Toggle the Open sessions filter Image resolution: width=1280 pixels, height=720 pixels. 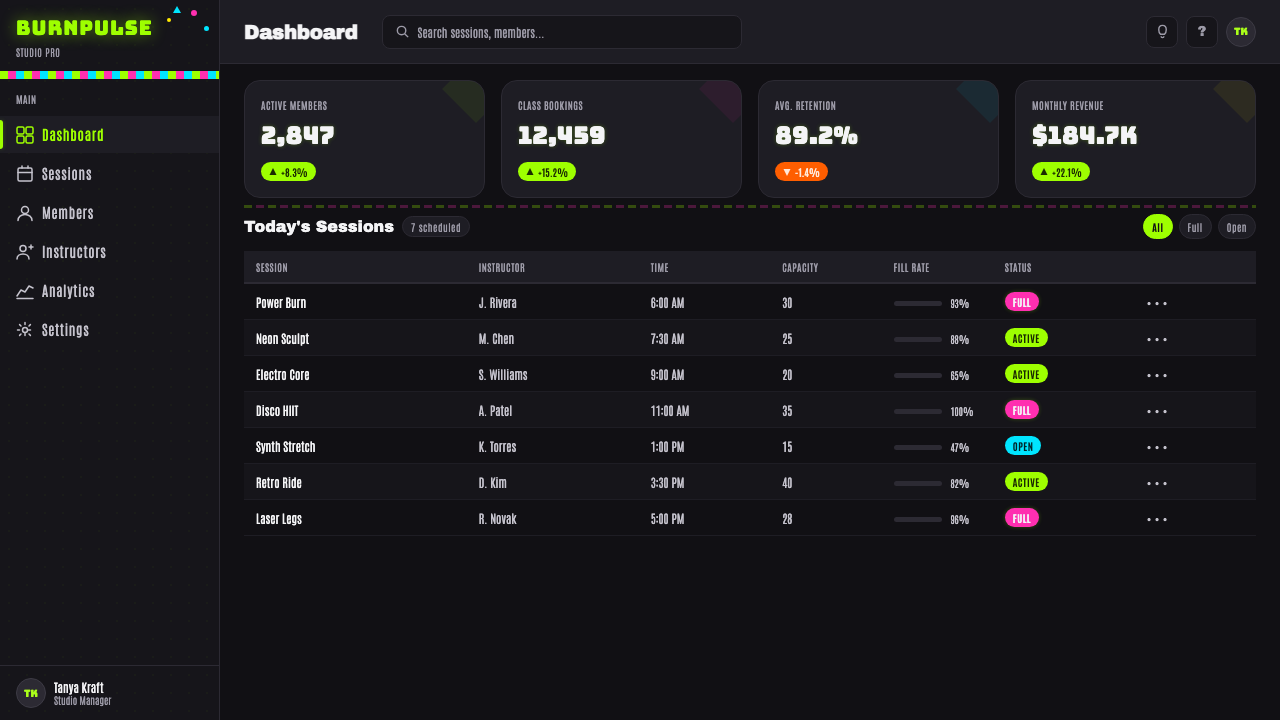[1237, 227]
